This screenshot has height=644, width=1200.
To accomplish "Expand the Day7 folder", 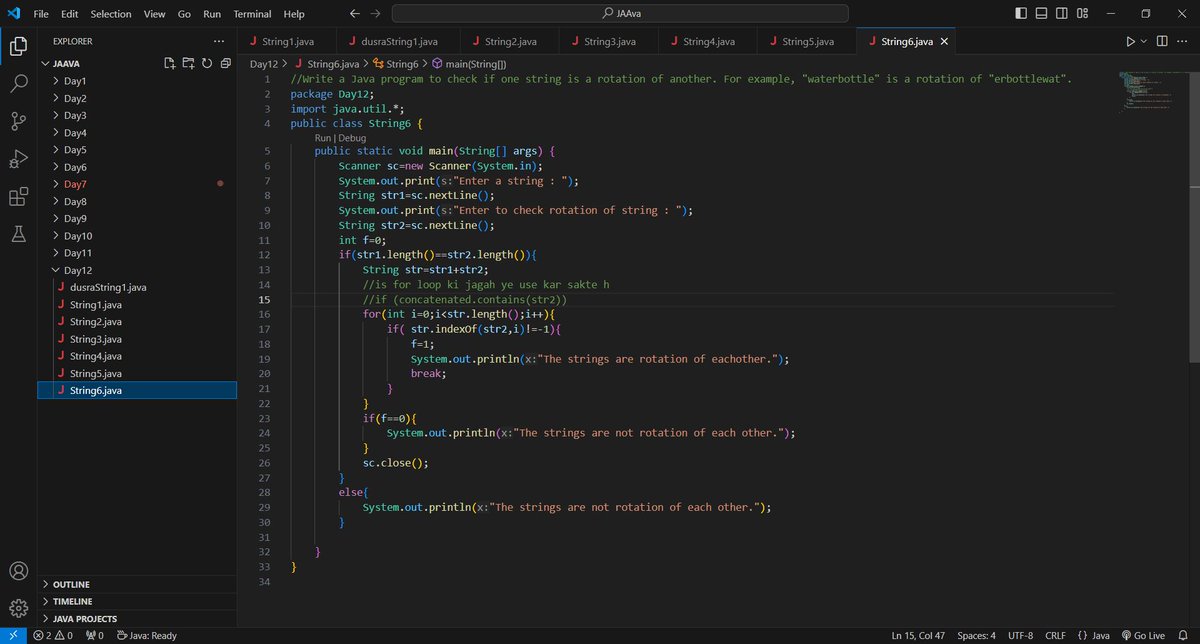I will [x=137, y=184].
